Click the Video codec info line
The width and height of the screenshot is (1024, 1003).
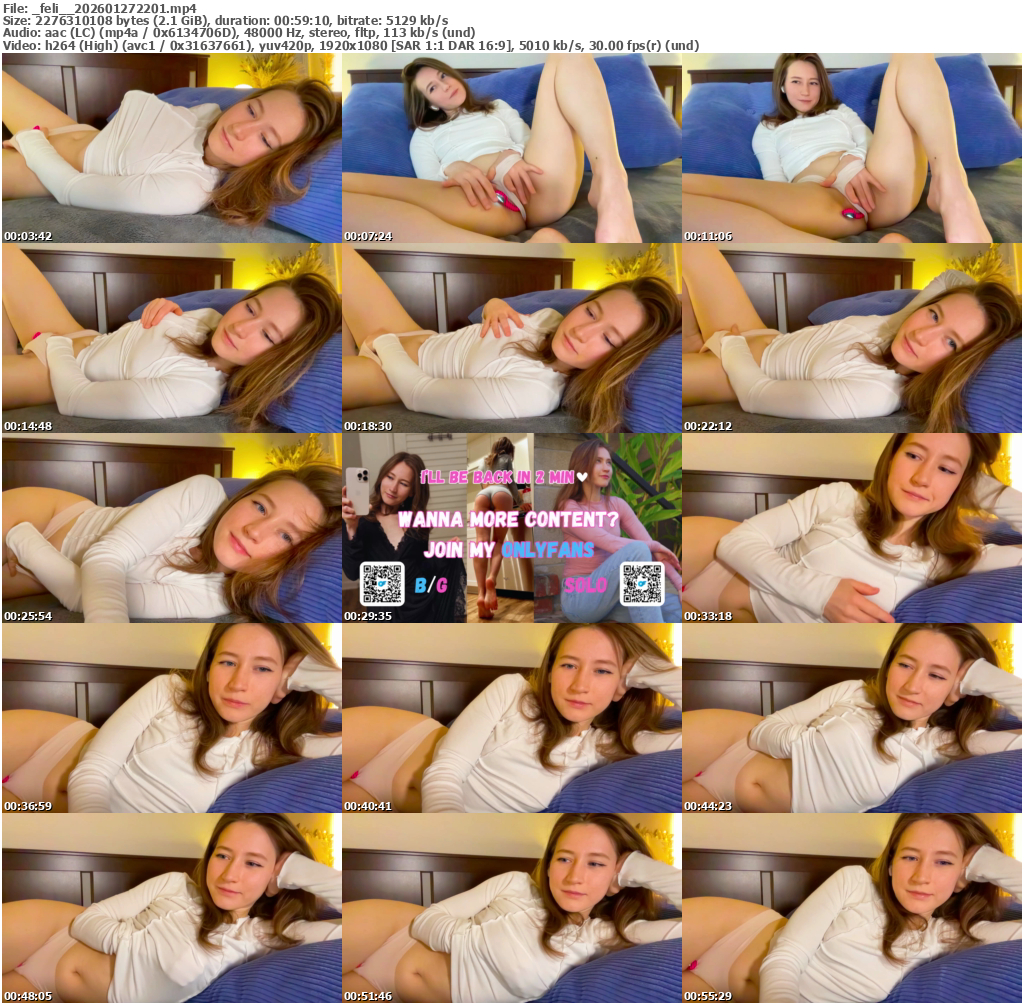click(350, 45)
